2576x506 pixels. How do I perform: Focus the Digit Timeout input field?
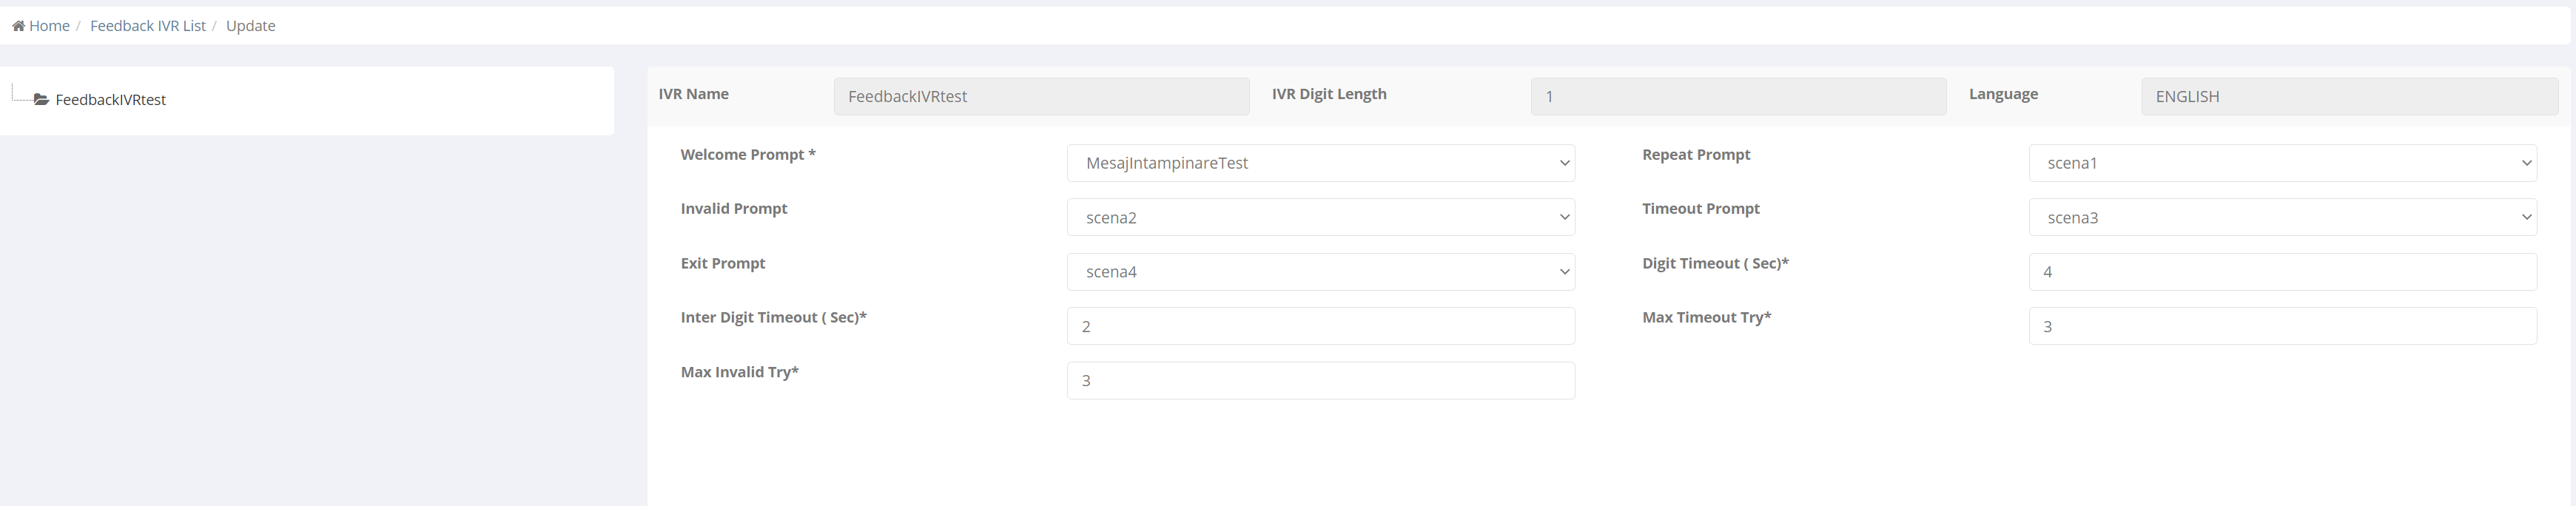(x=2282, y=272)
